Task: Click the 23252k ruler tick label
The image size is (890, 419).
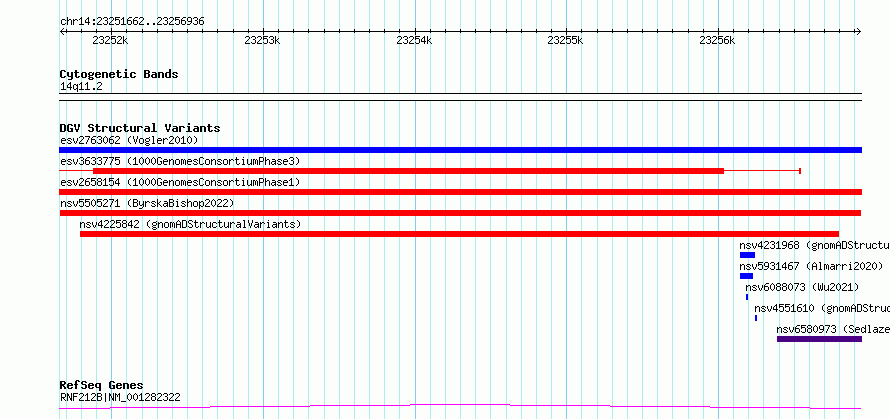Action: click(111, 40)
